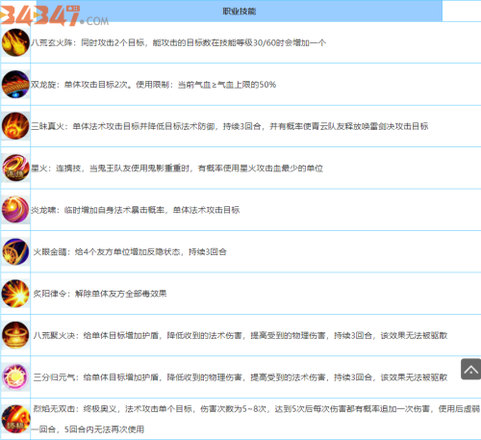The width and height of the screenshot is (481, 440).
Task: Click the 炙阳律令 skill icon
Action: (x=15, y=293)
